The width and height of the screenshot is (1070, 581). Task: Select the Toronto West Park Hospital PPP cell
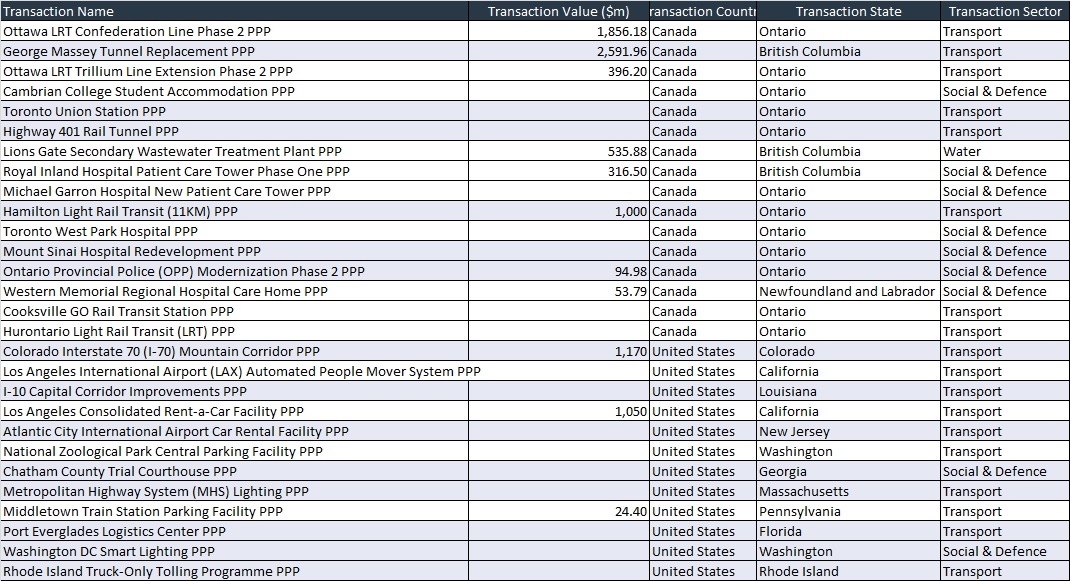tap(234, 231)
